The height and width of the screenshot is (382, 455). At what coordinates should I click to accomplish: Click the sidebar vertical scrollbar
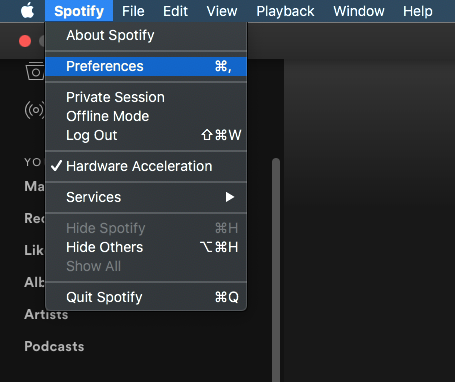[276, 270]
